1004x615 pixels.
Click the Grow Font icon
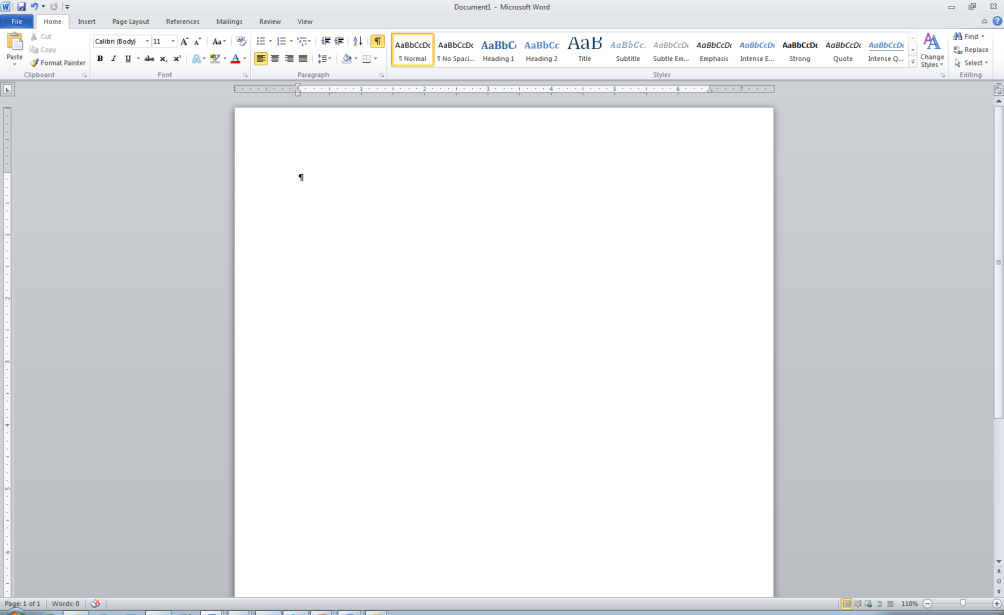click(x=184, y=41)
